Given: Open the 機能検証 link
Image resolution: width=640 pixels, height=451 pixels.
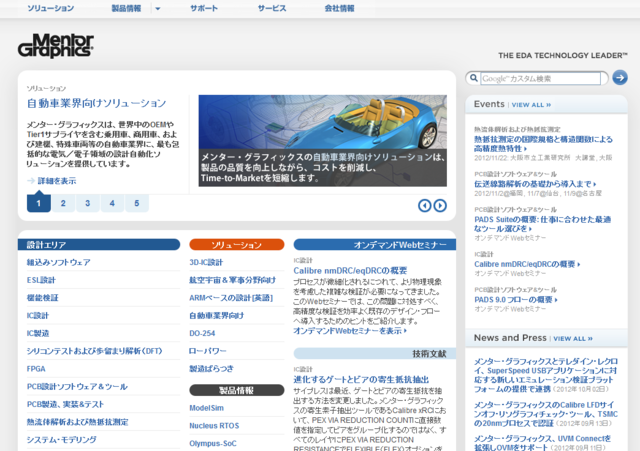Looking at the screenshot, I should click(42, 298).
